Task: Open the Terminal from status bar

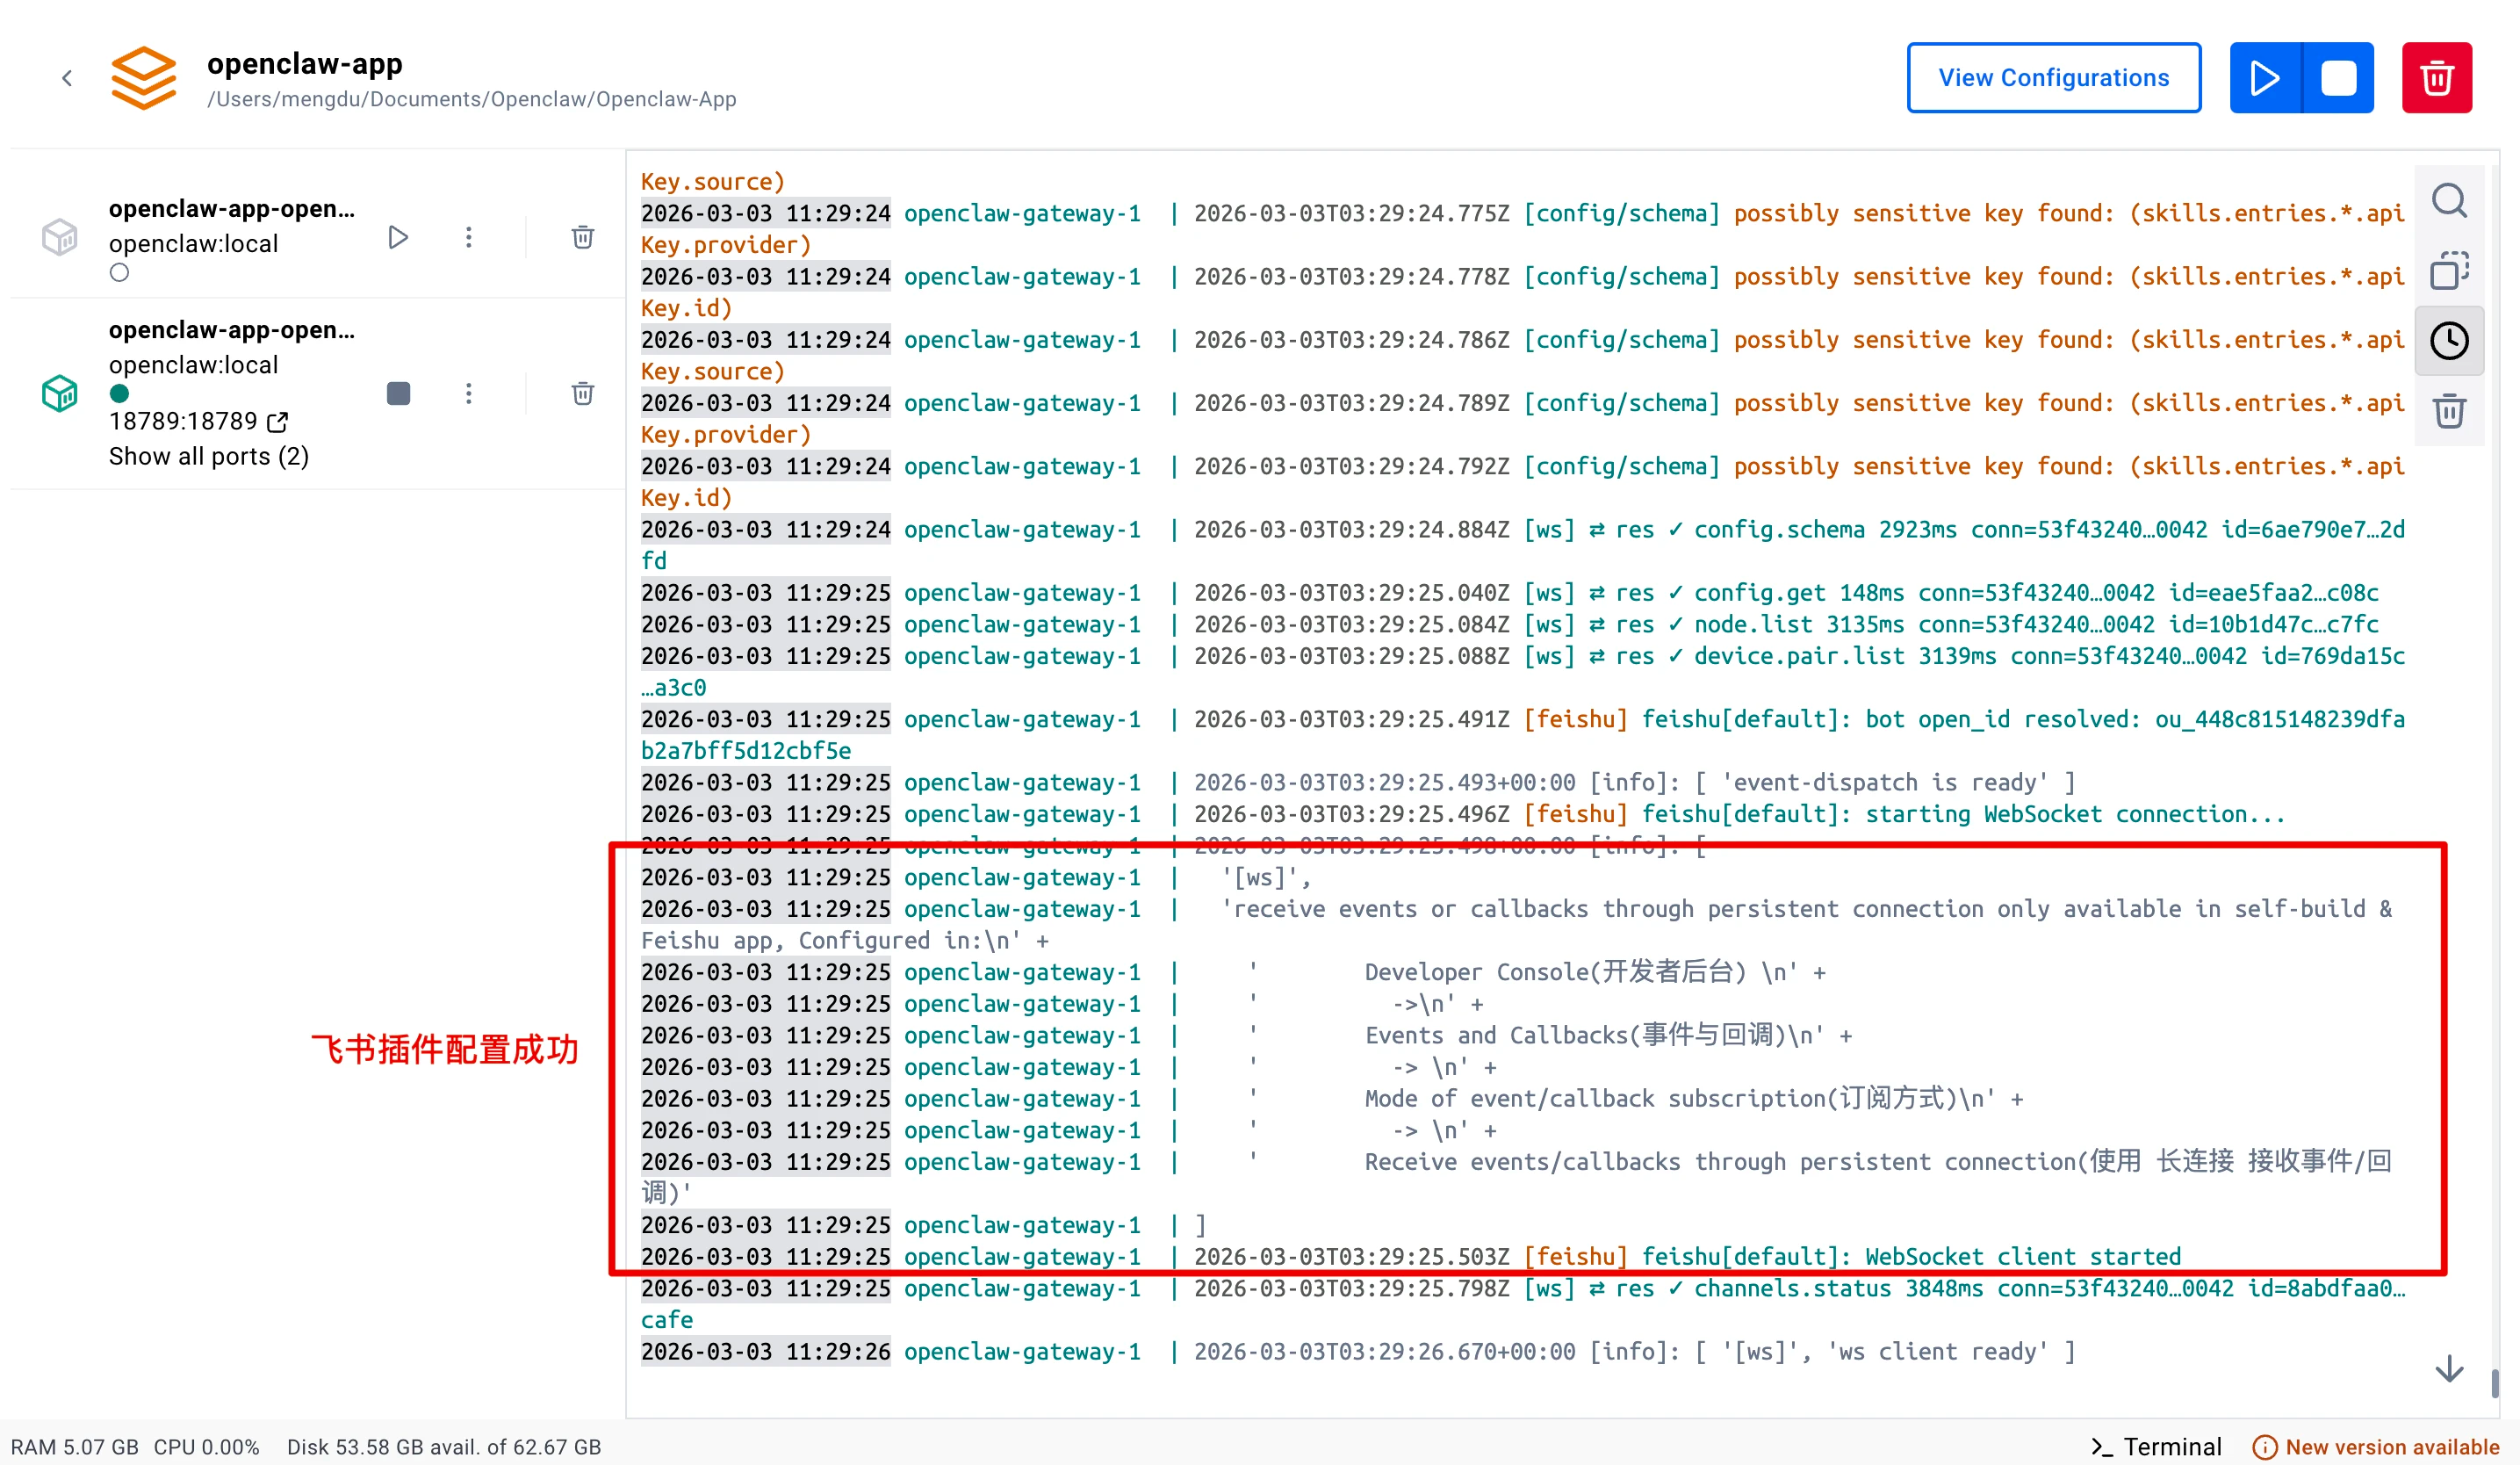Action: (x=2156, y=1446)
